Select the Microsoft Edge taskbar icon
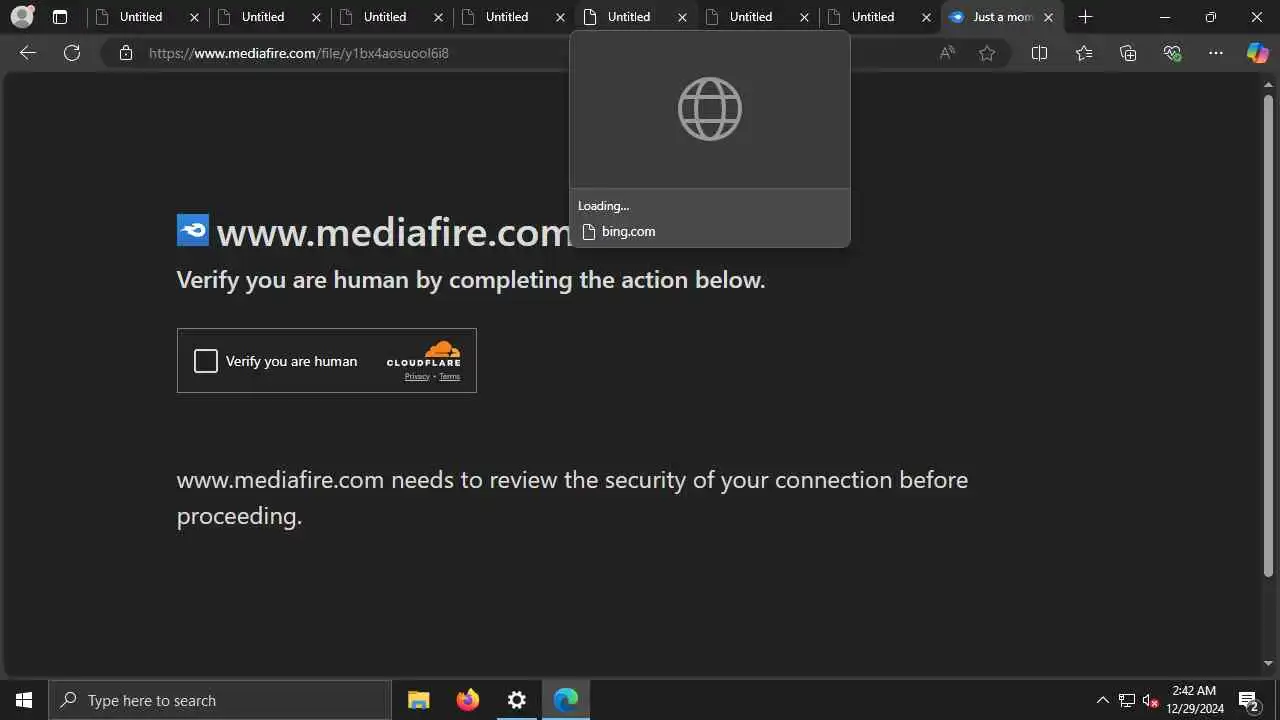Screen dimensions: 1280x720 click(566, 700)
